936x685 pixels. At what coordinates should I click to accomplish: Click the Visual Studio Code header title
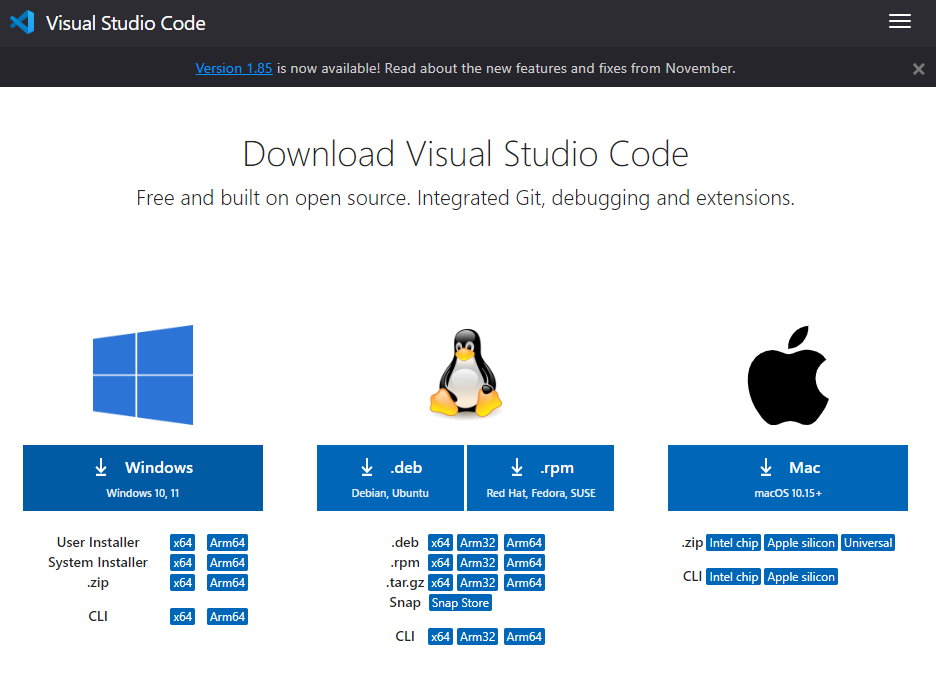tap(126, 23)
